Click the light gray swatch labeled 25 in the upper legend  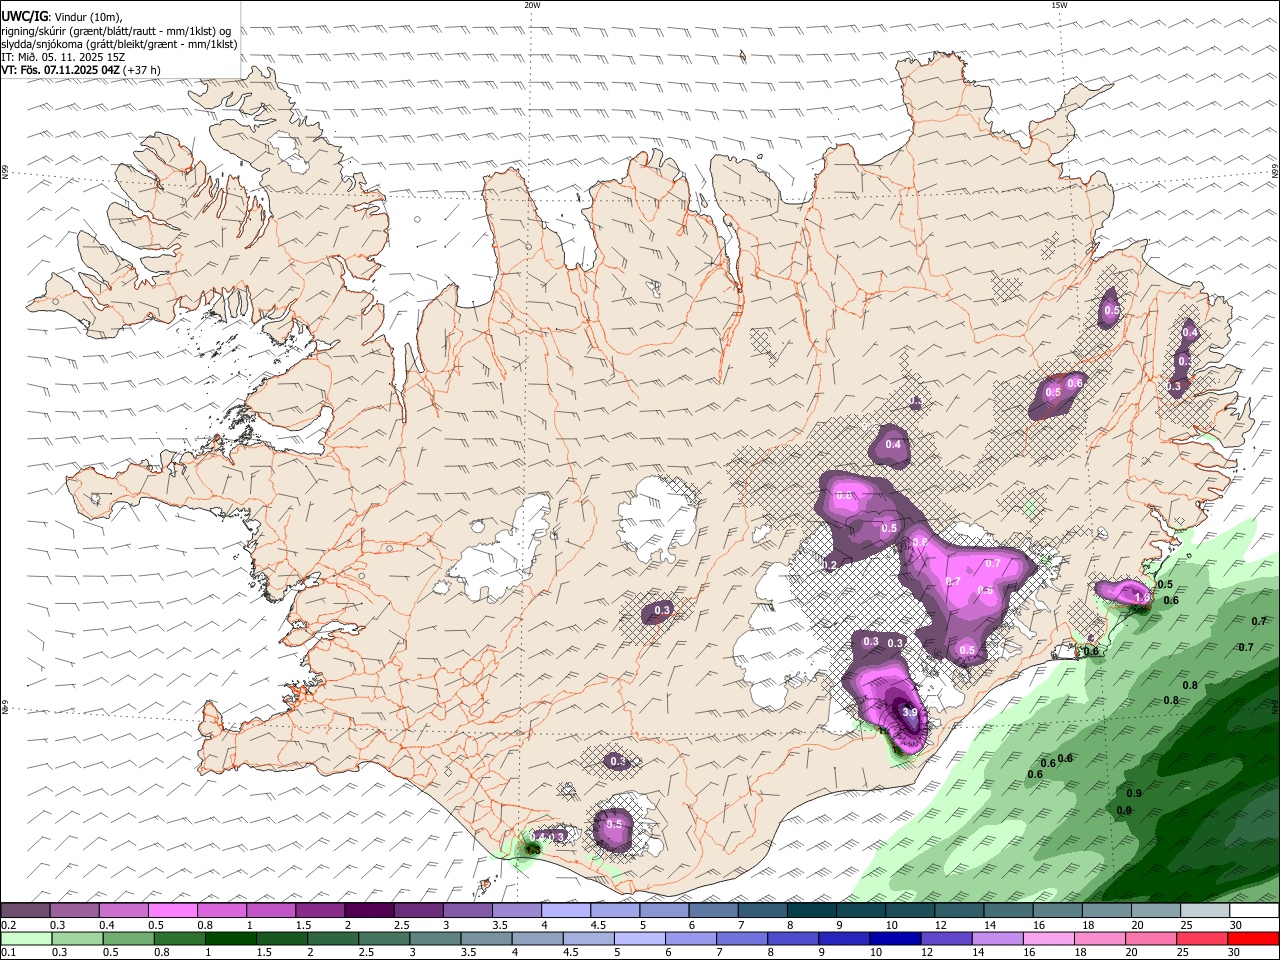coord(1205,911)
